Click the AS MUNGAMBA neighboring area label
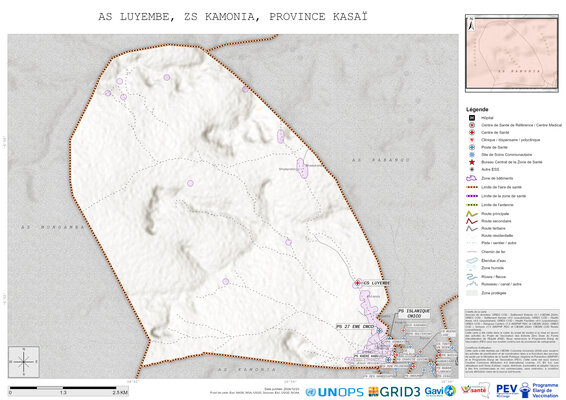The width and height of the screenshot is (566, 400). [53, 227]
